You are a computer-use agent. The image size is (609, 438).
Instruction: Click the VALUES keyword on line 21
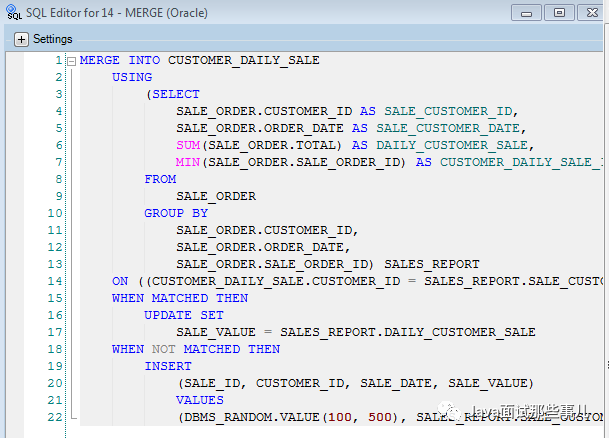coord(200,400)
